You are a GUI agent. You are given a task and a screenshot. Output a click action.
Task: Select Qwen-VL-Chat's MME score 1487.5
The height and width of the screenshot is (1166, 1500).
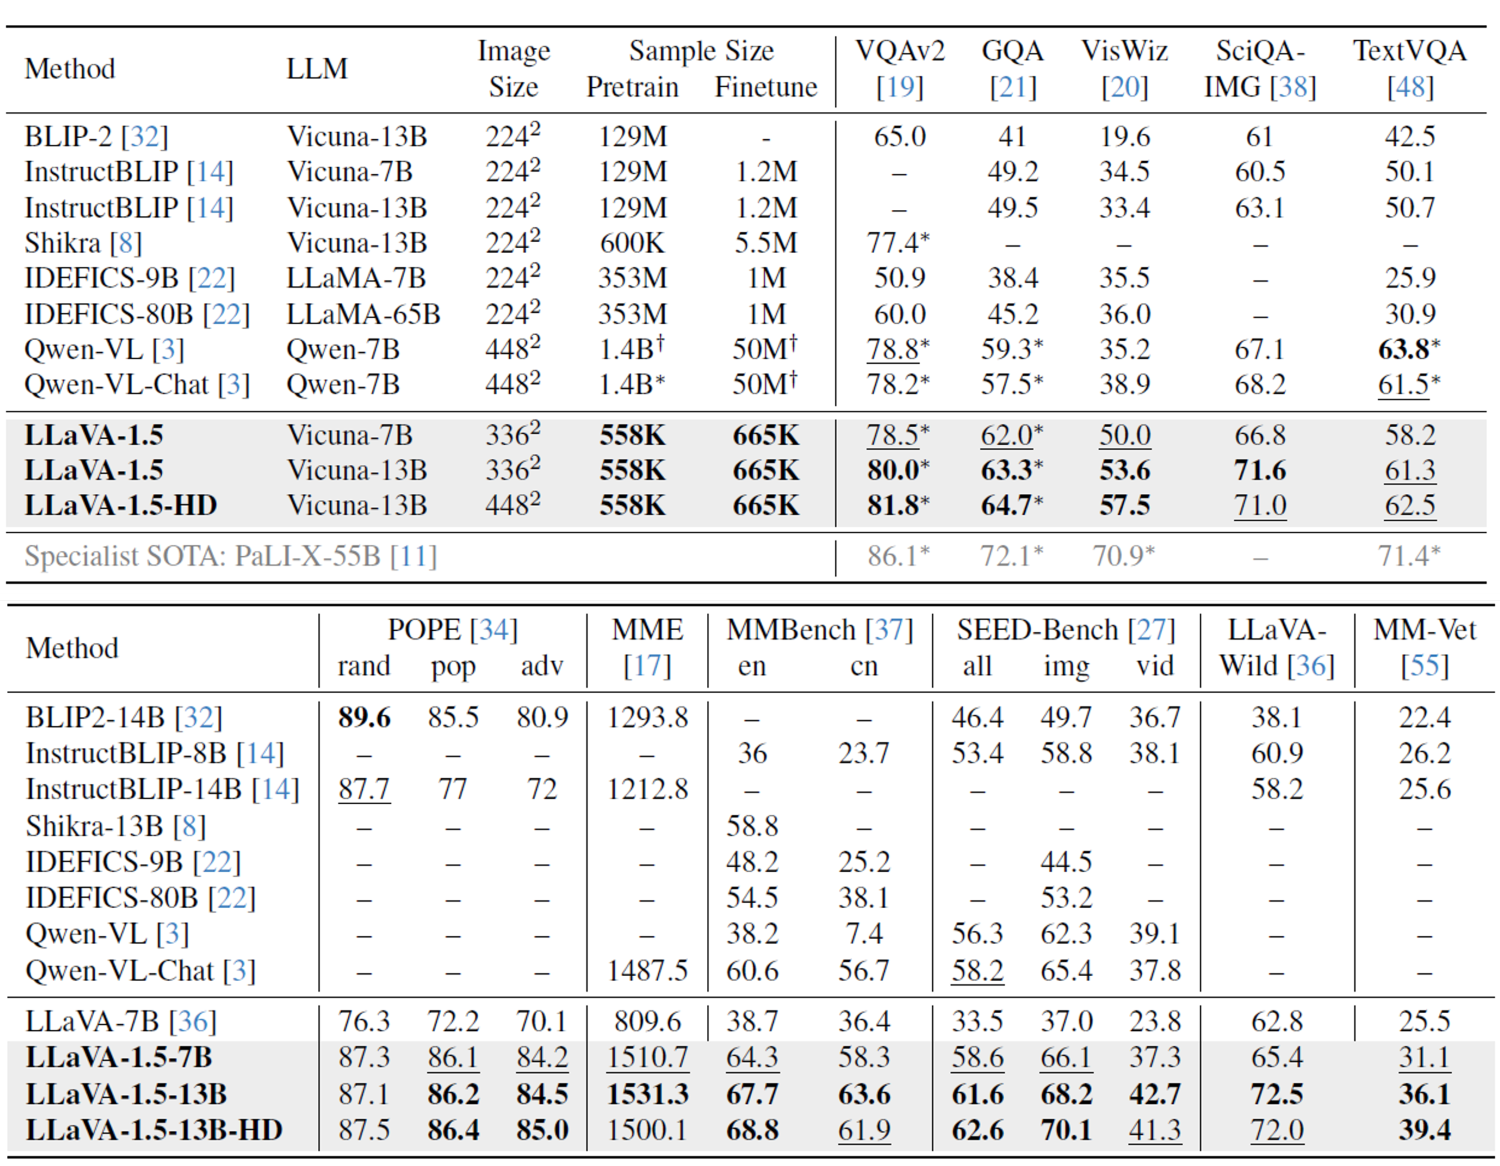pos(647,971)
